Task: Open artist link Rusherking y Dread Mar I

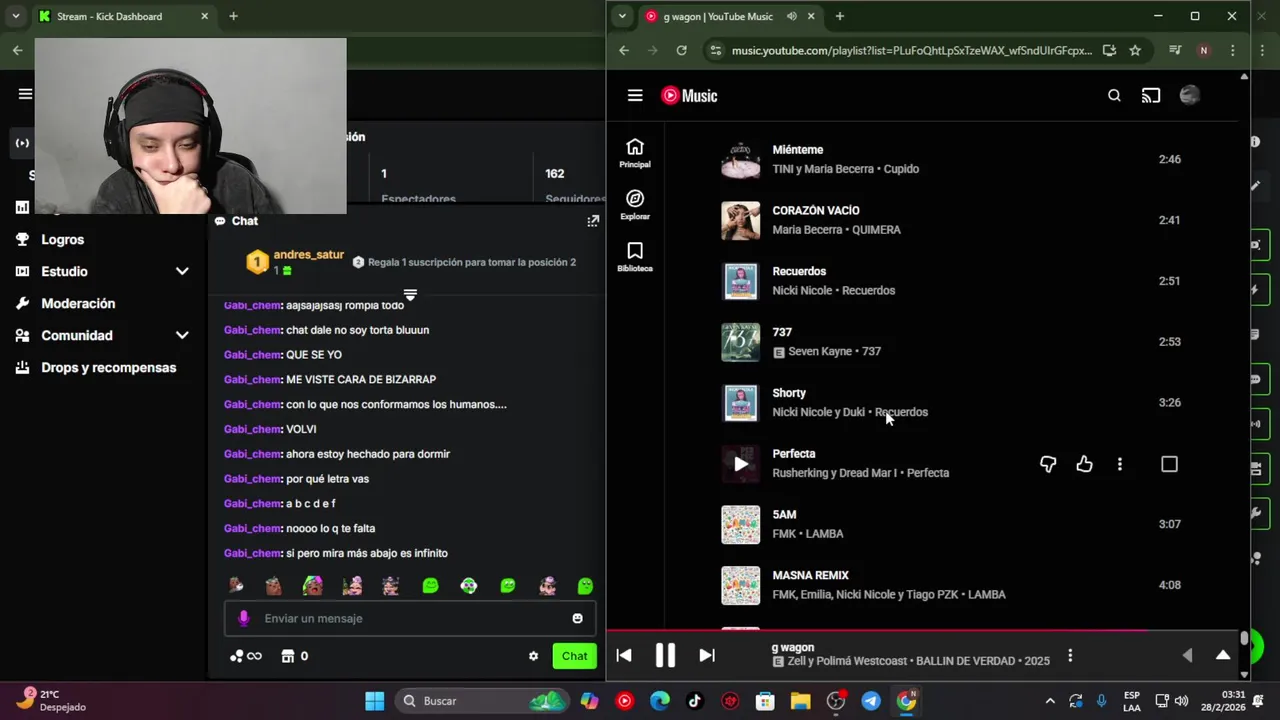Action: (x=834, y=473)
